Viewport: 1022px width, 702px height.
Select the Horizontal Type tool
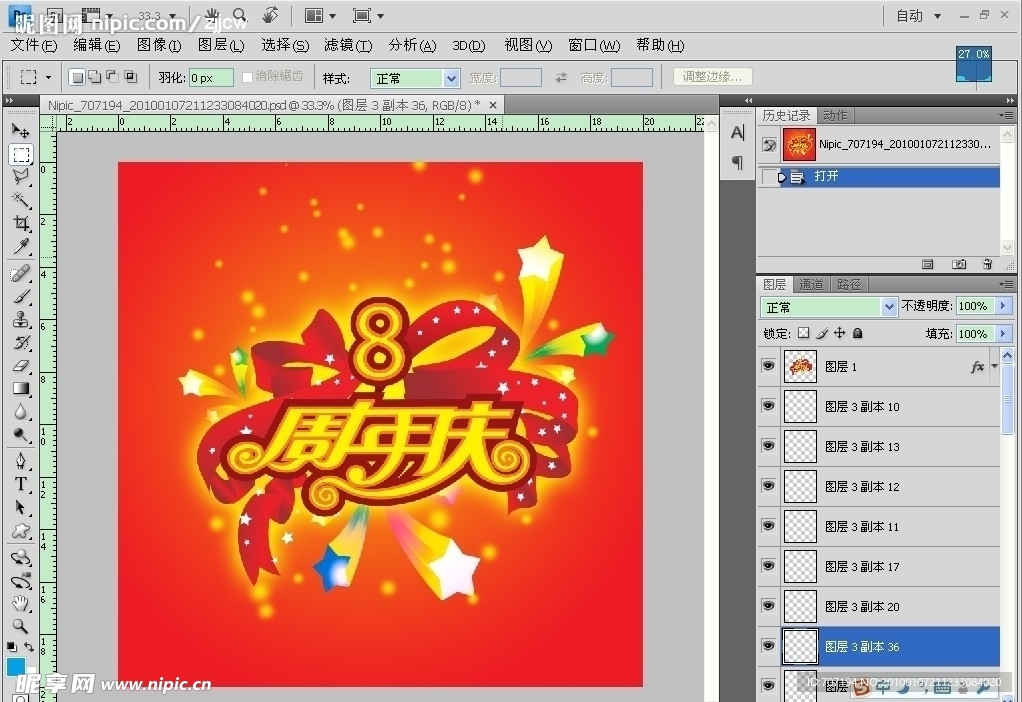click(x=21, y=484)
